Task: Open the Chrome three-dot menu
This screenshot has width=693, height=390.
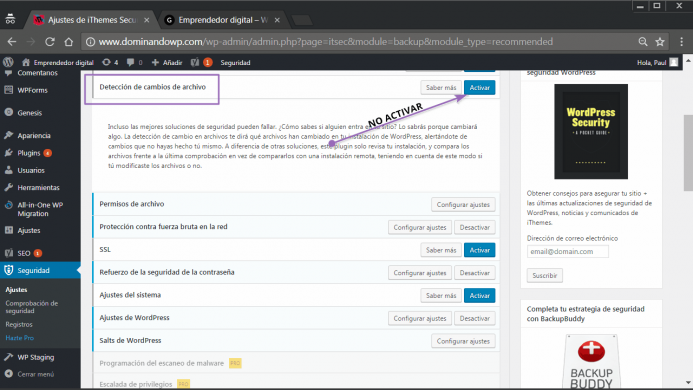Action: pos(681,42)
